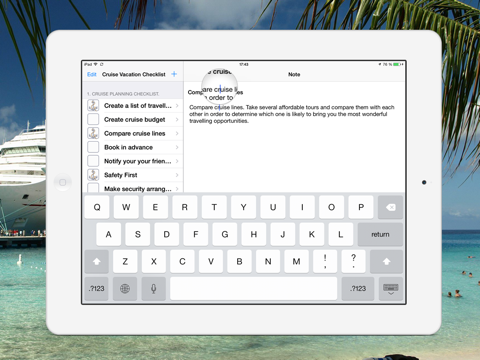Tap the globe language key
The height and width of the screenshot is (360, 480).
[x=125, y=288]
